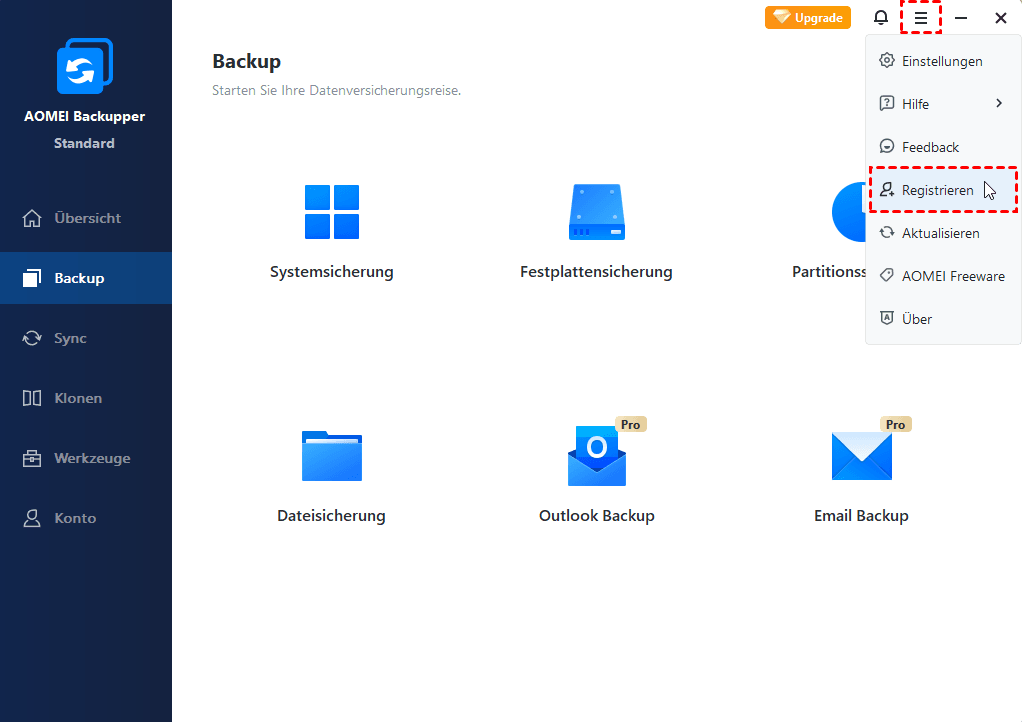Click the AOMEI Freeware tag icon
This screenshot has width=1022, height=722.
886,276
